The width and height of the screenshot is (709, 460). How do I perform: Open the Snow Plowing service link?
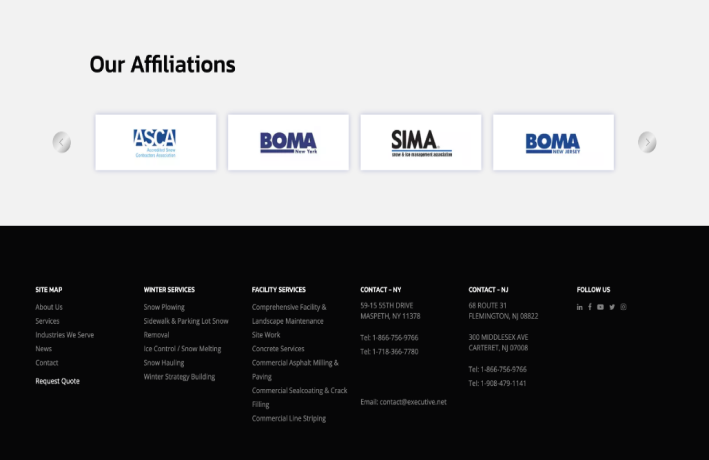tap(164, 307)
